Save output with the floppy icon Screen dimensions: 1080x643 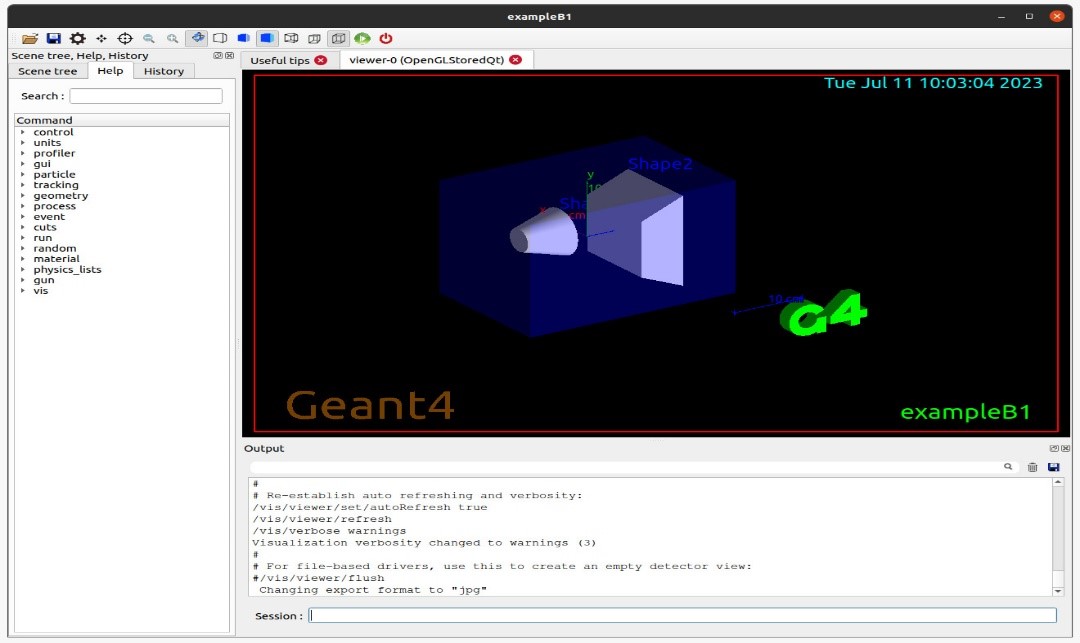tap(1054, 467)
